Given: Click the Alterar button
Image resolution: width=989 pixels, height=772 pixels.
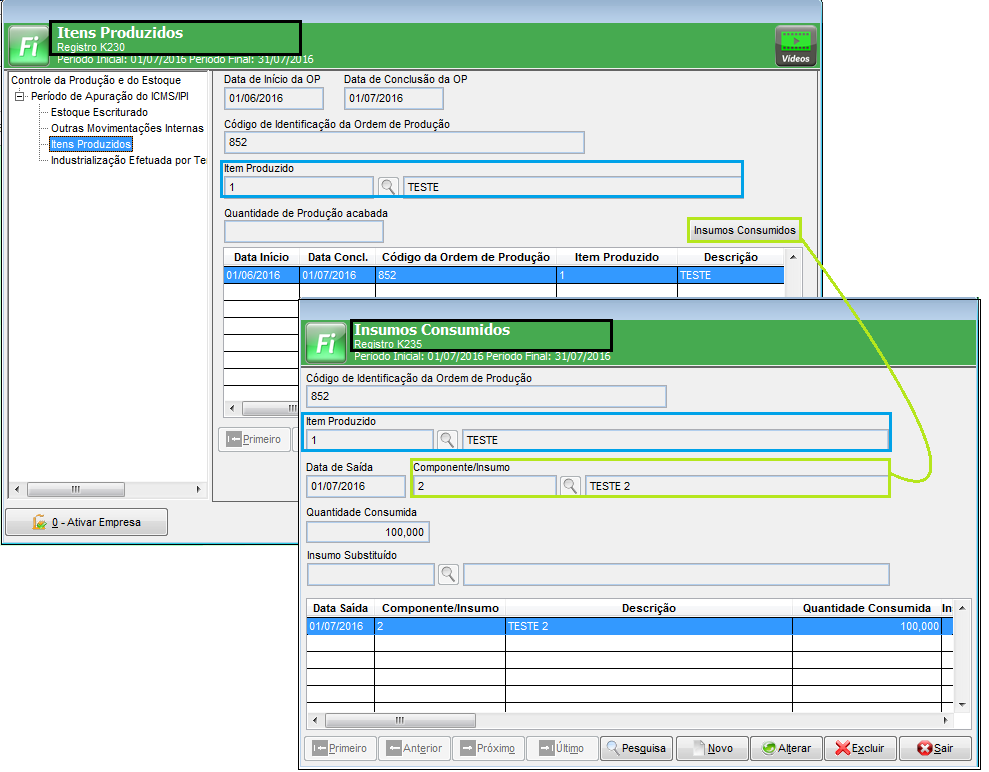Looking at the screenshot, I should point(786,748).
